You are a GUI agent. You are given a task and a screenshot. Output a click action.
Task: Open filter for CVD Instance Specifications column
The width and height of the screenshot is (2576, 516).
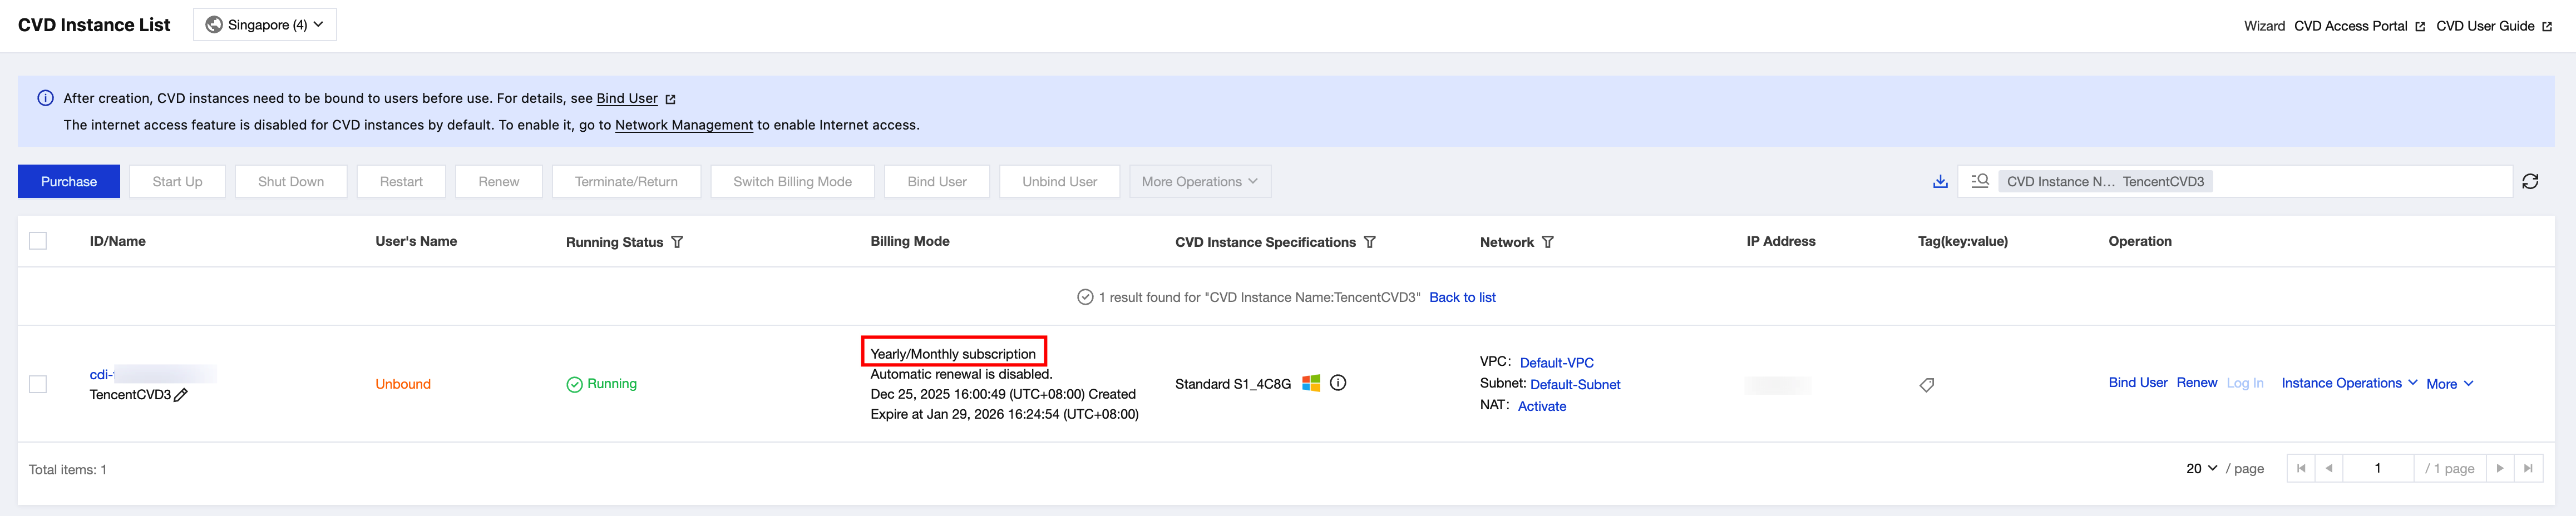coord(1370,242)
